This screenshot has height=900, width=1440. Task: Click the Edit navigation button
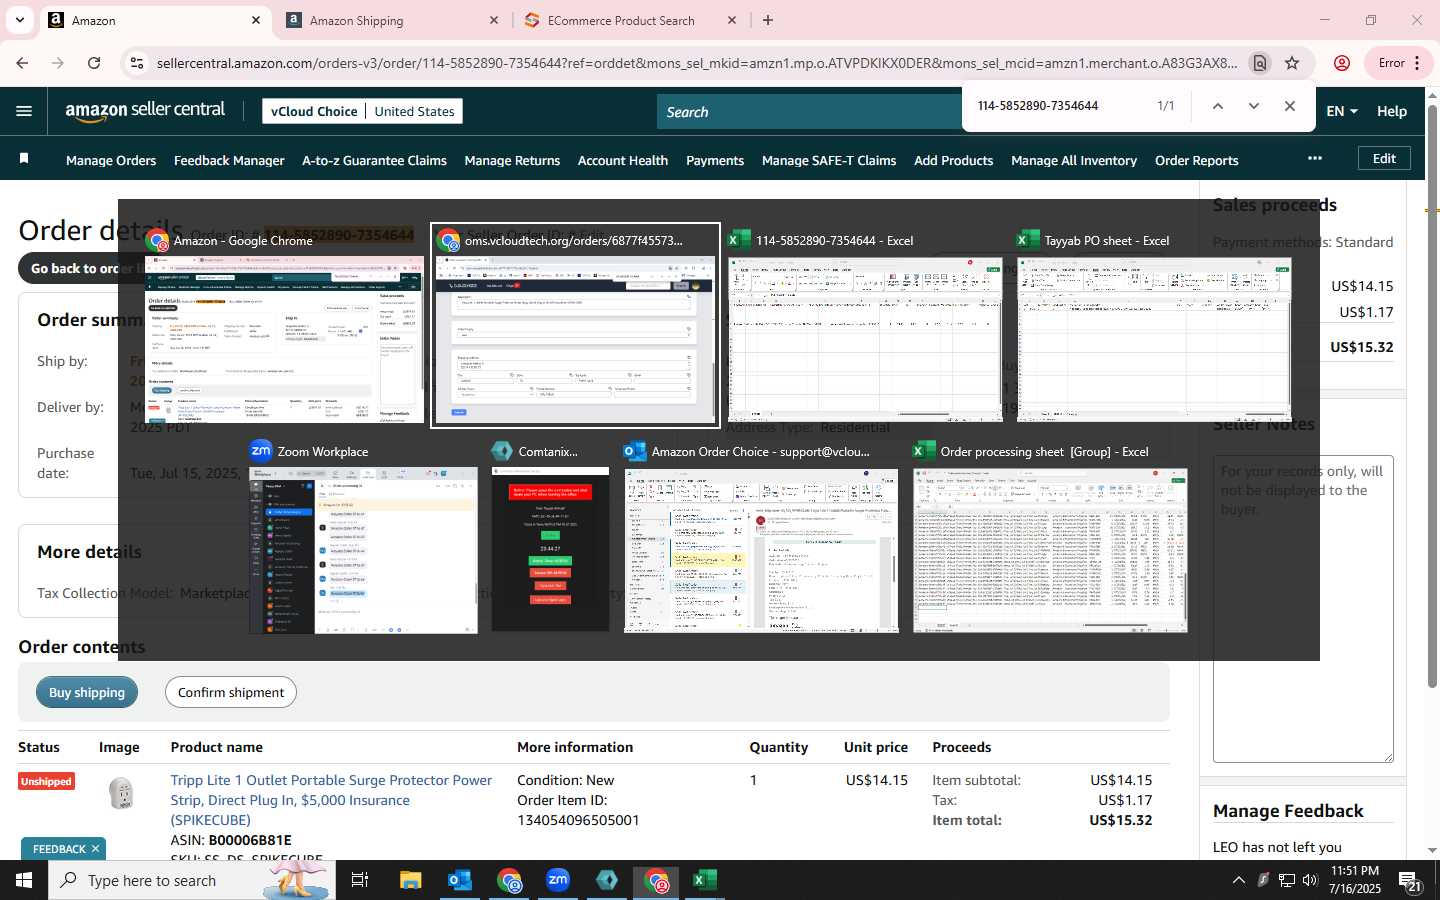tap(1384, 158)
